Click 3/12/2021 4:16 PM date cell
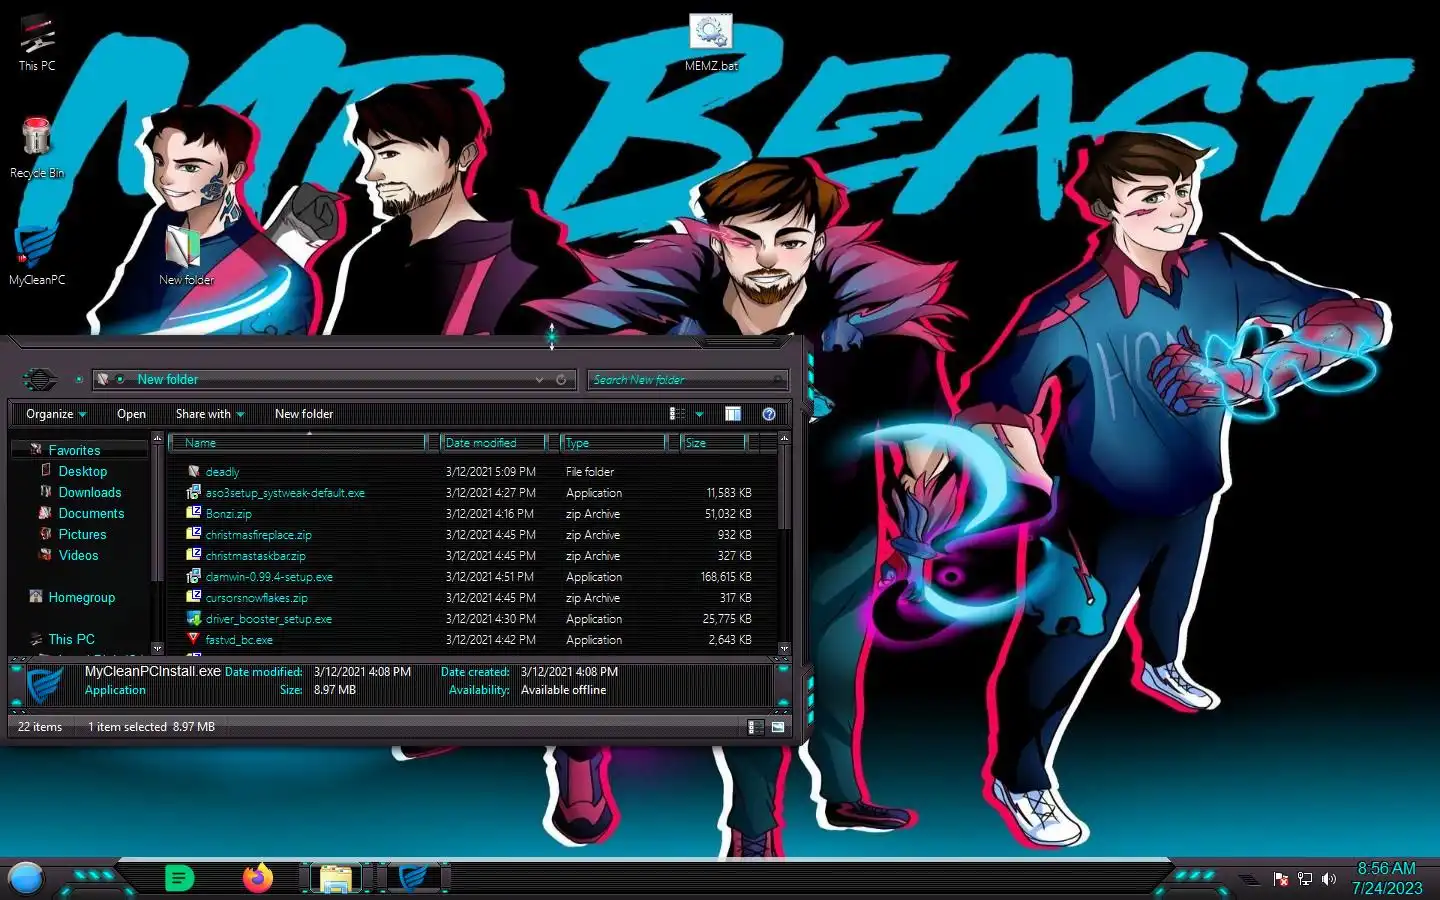1440x900 pixels. click(490, 514)
